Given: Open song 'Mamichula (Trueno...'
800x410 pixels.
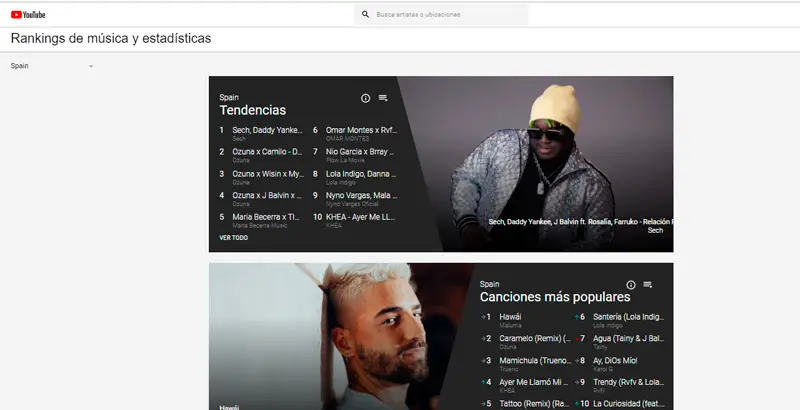Looking at the screenshot, I should pyautogui.click(x=535, y=361).
